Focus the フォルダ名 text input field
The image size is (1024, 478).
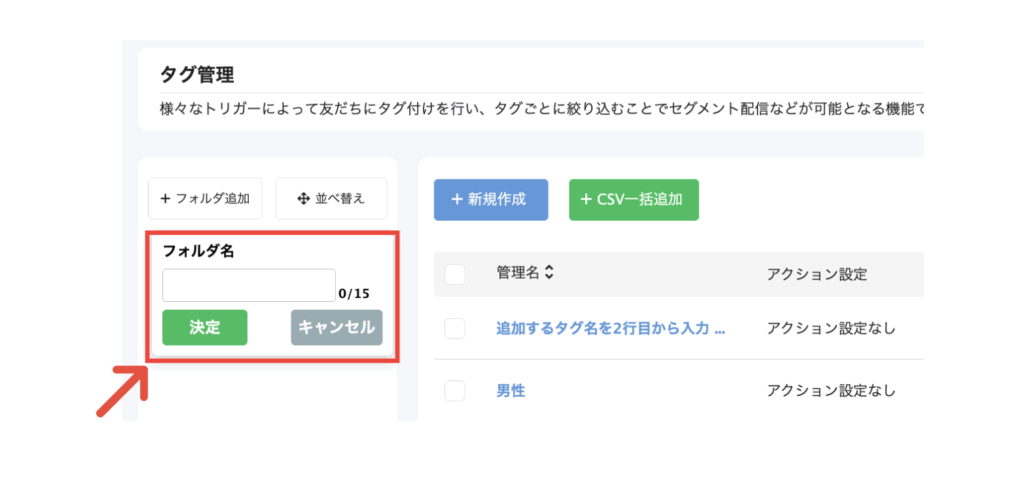tap(249, 285)
